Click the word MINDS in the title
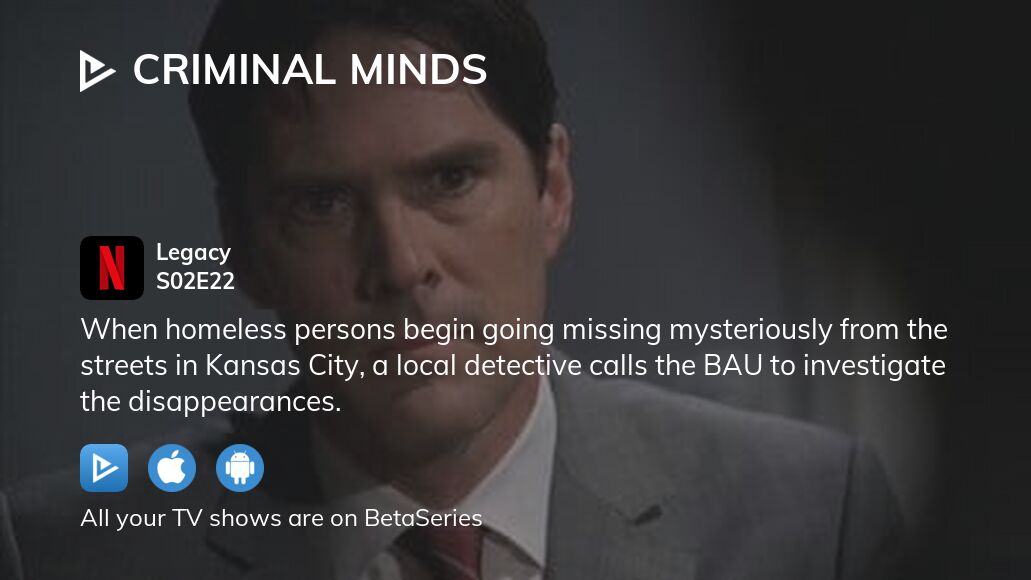Viewport: 1031px width, 580px height. (418, 70)
